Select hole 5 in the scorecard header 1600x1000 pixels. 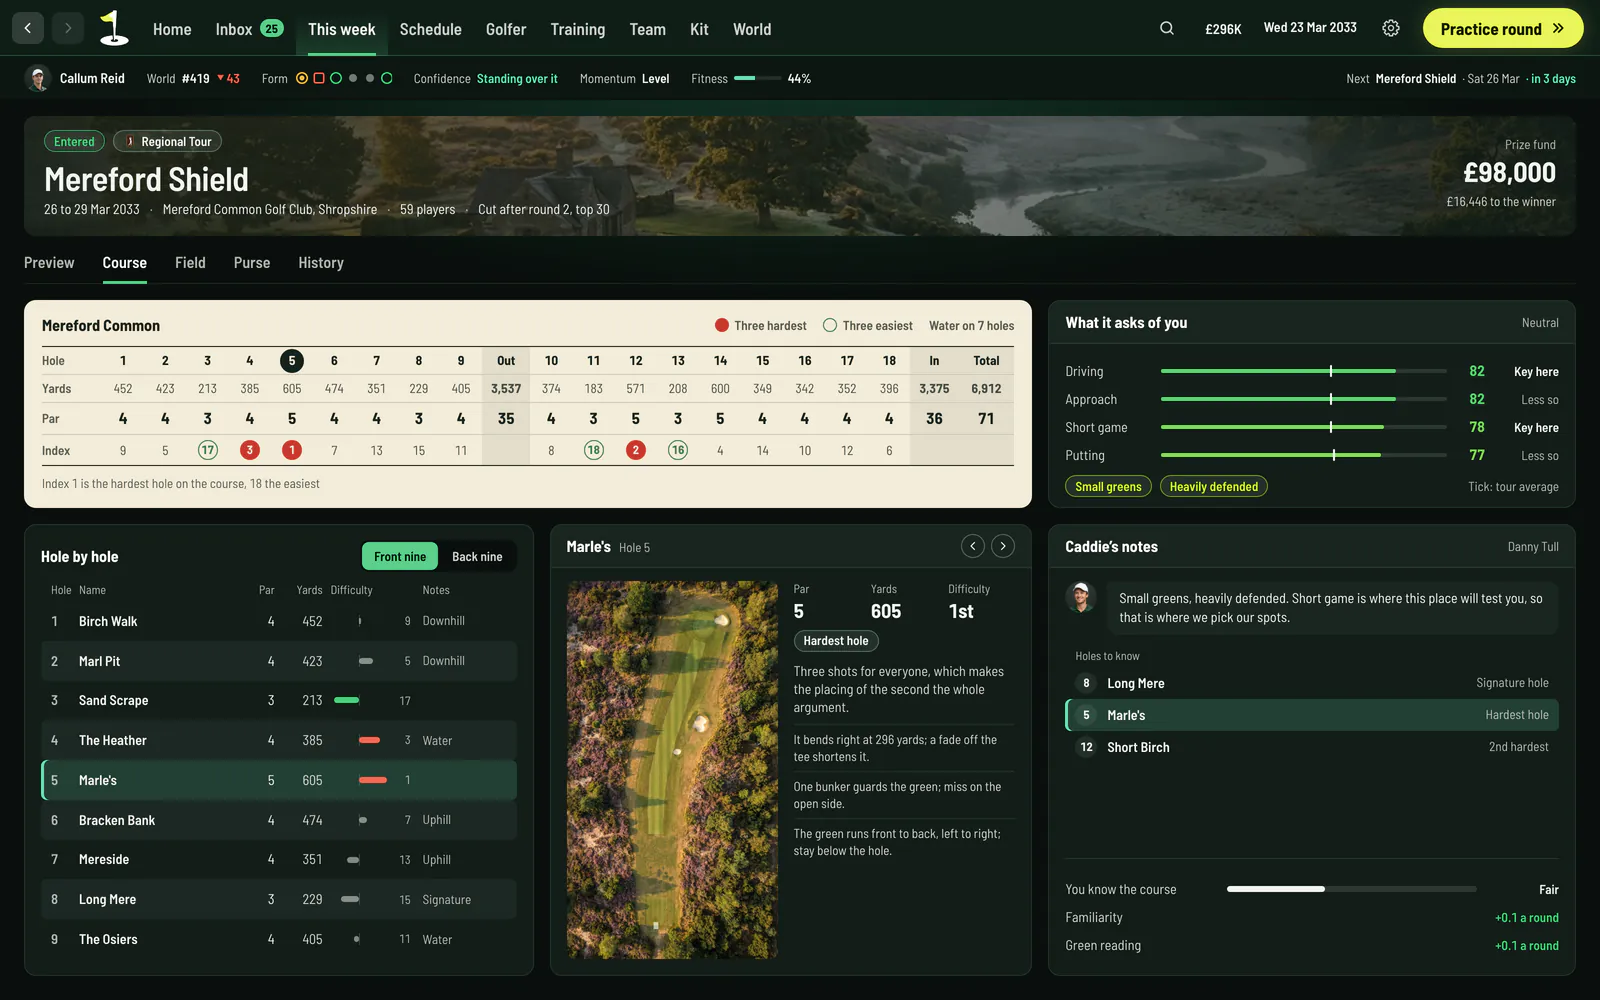(x=292, y=361)
